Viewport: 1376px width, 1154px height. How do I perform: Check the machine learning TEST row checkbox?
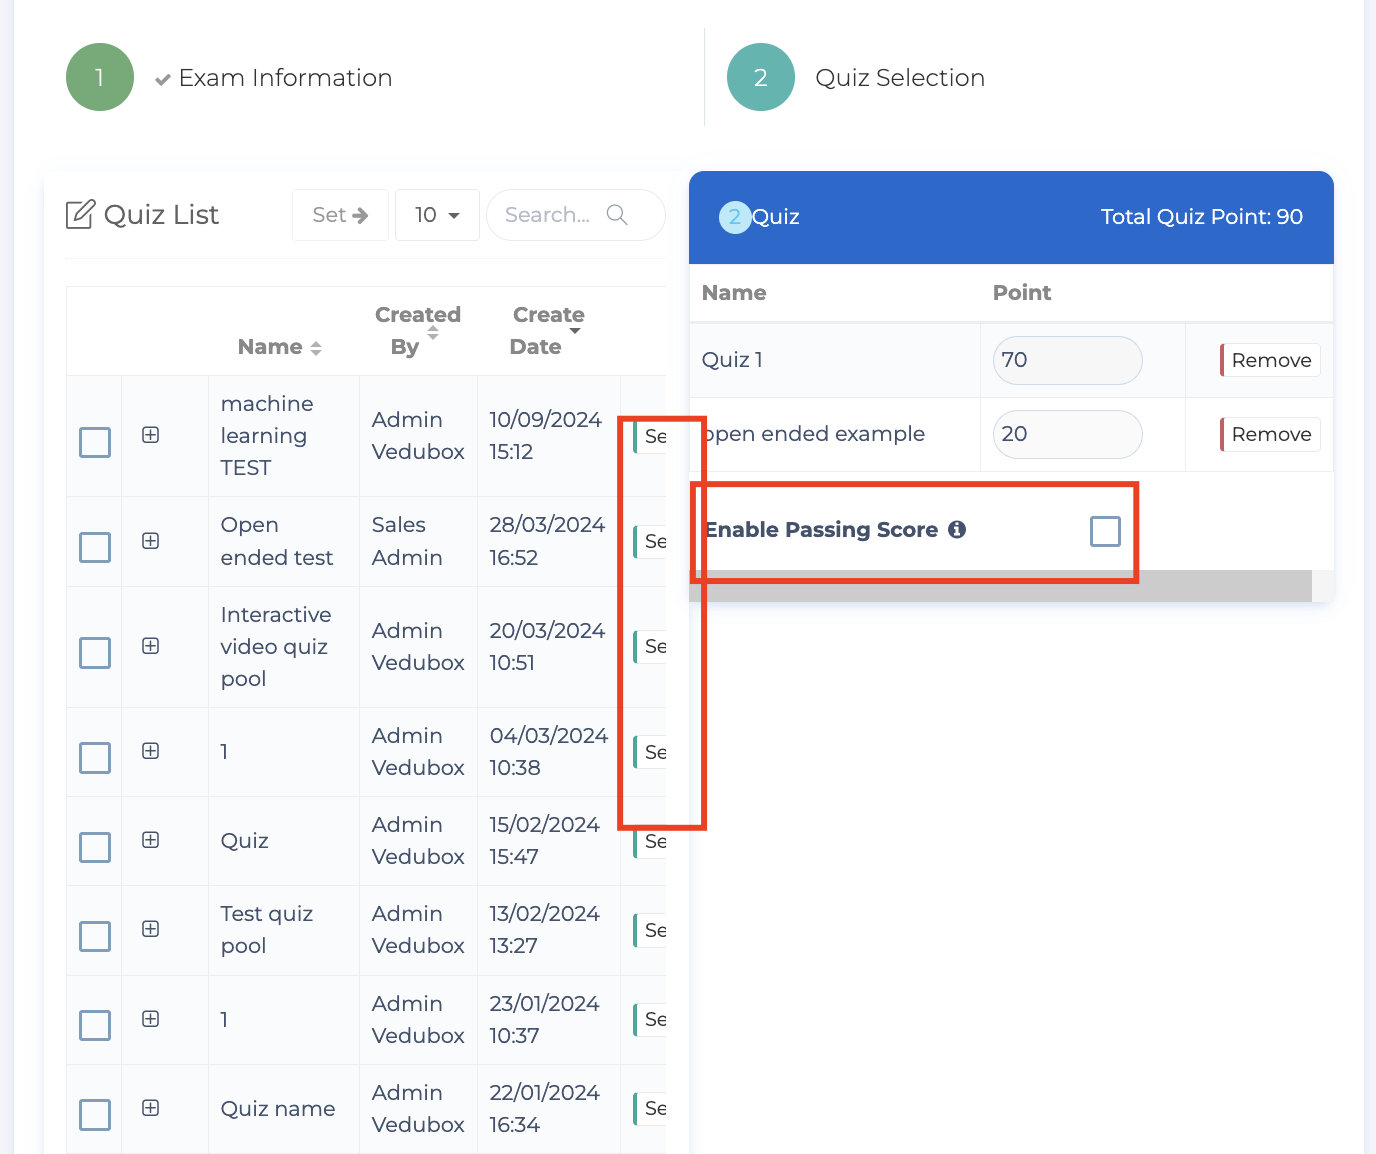tap(95, 442)
